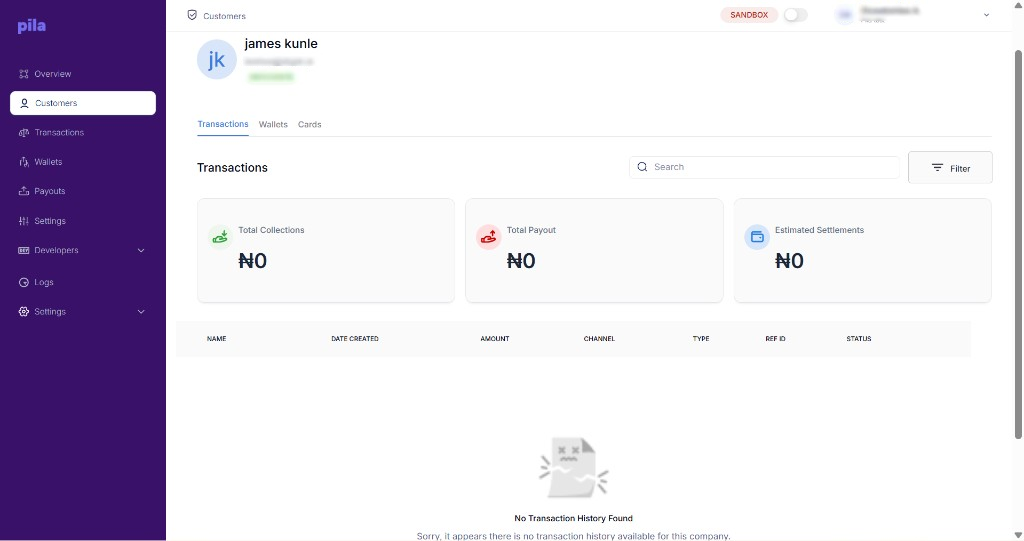Expand the Developers submenu chevron
This screenshot has height=541, width=1024.
pos(141,250)
